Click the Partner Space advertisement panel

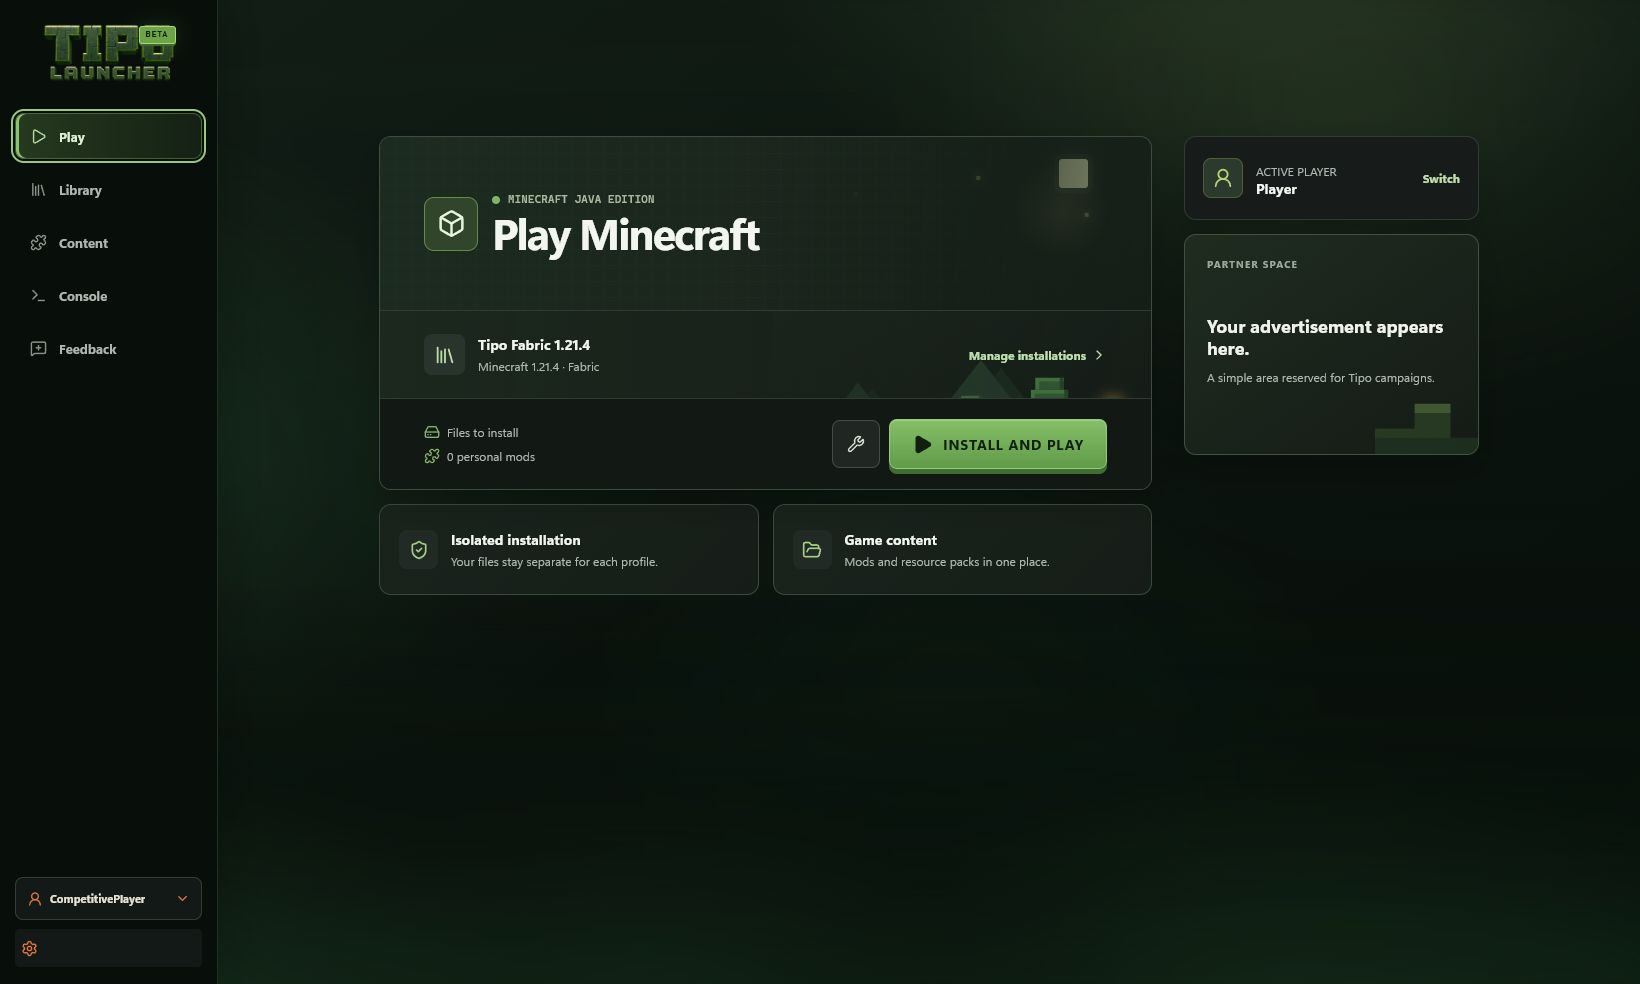tap(1331, 344)
